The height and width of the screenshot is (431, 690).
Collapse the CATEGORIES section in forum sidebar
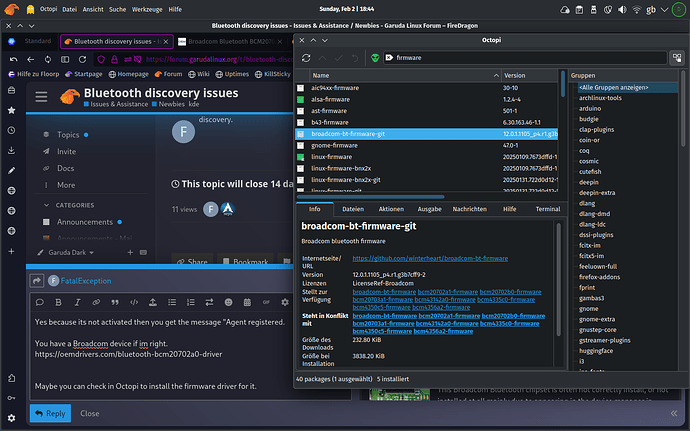coord(46,205)
